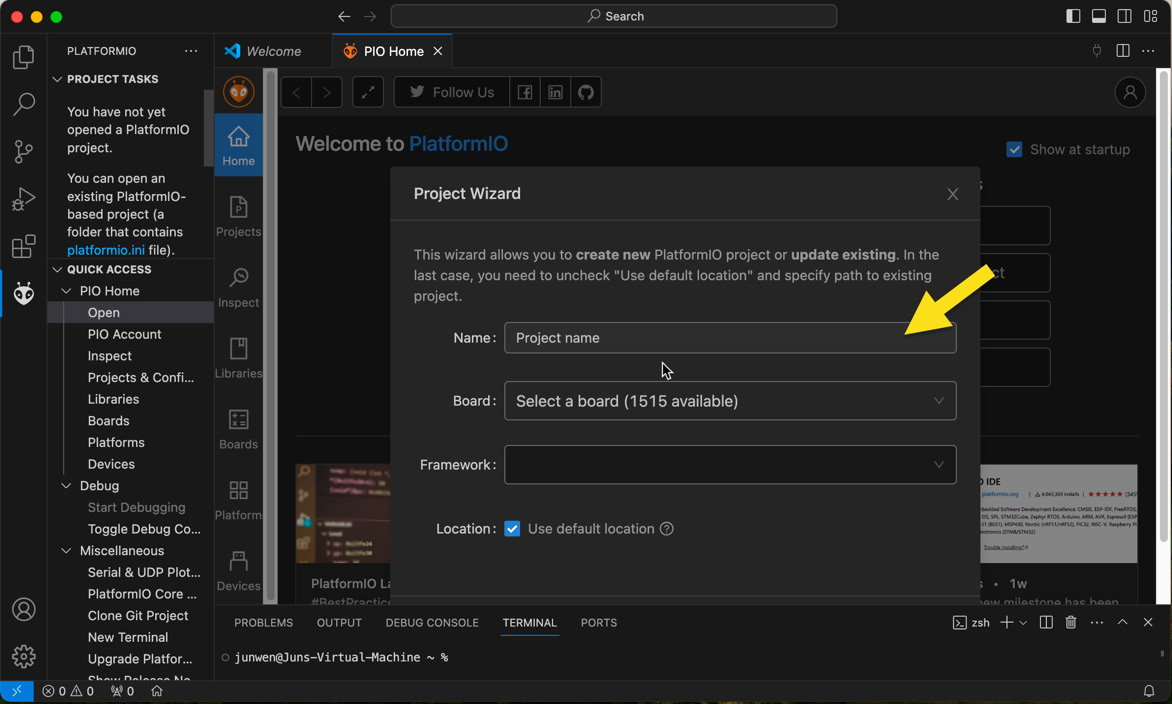1172x704 pixels.
Task: Select the PIO Home editor tab
Action: tap(393, 51)
